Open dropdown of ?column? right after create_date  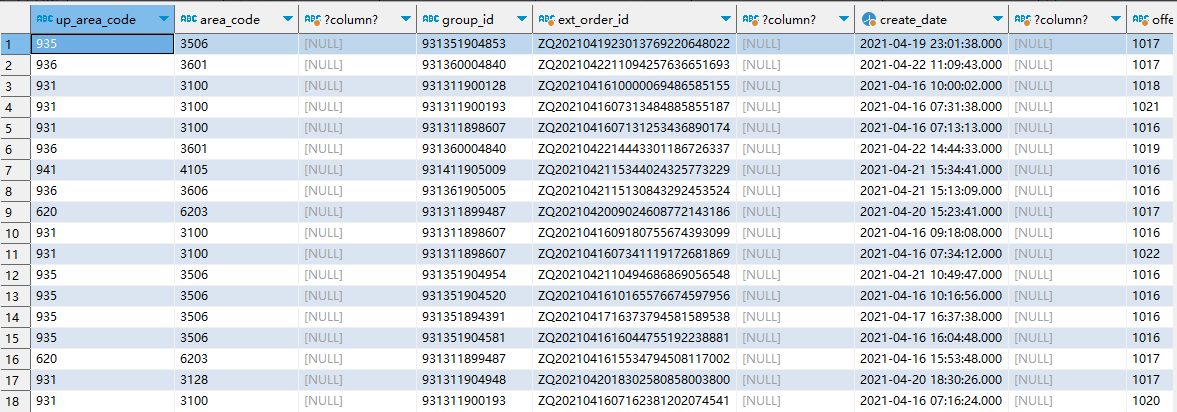(1116, 20)
